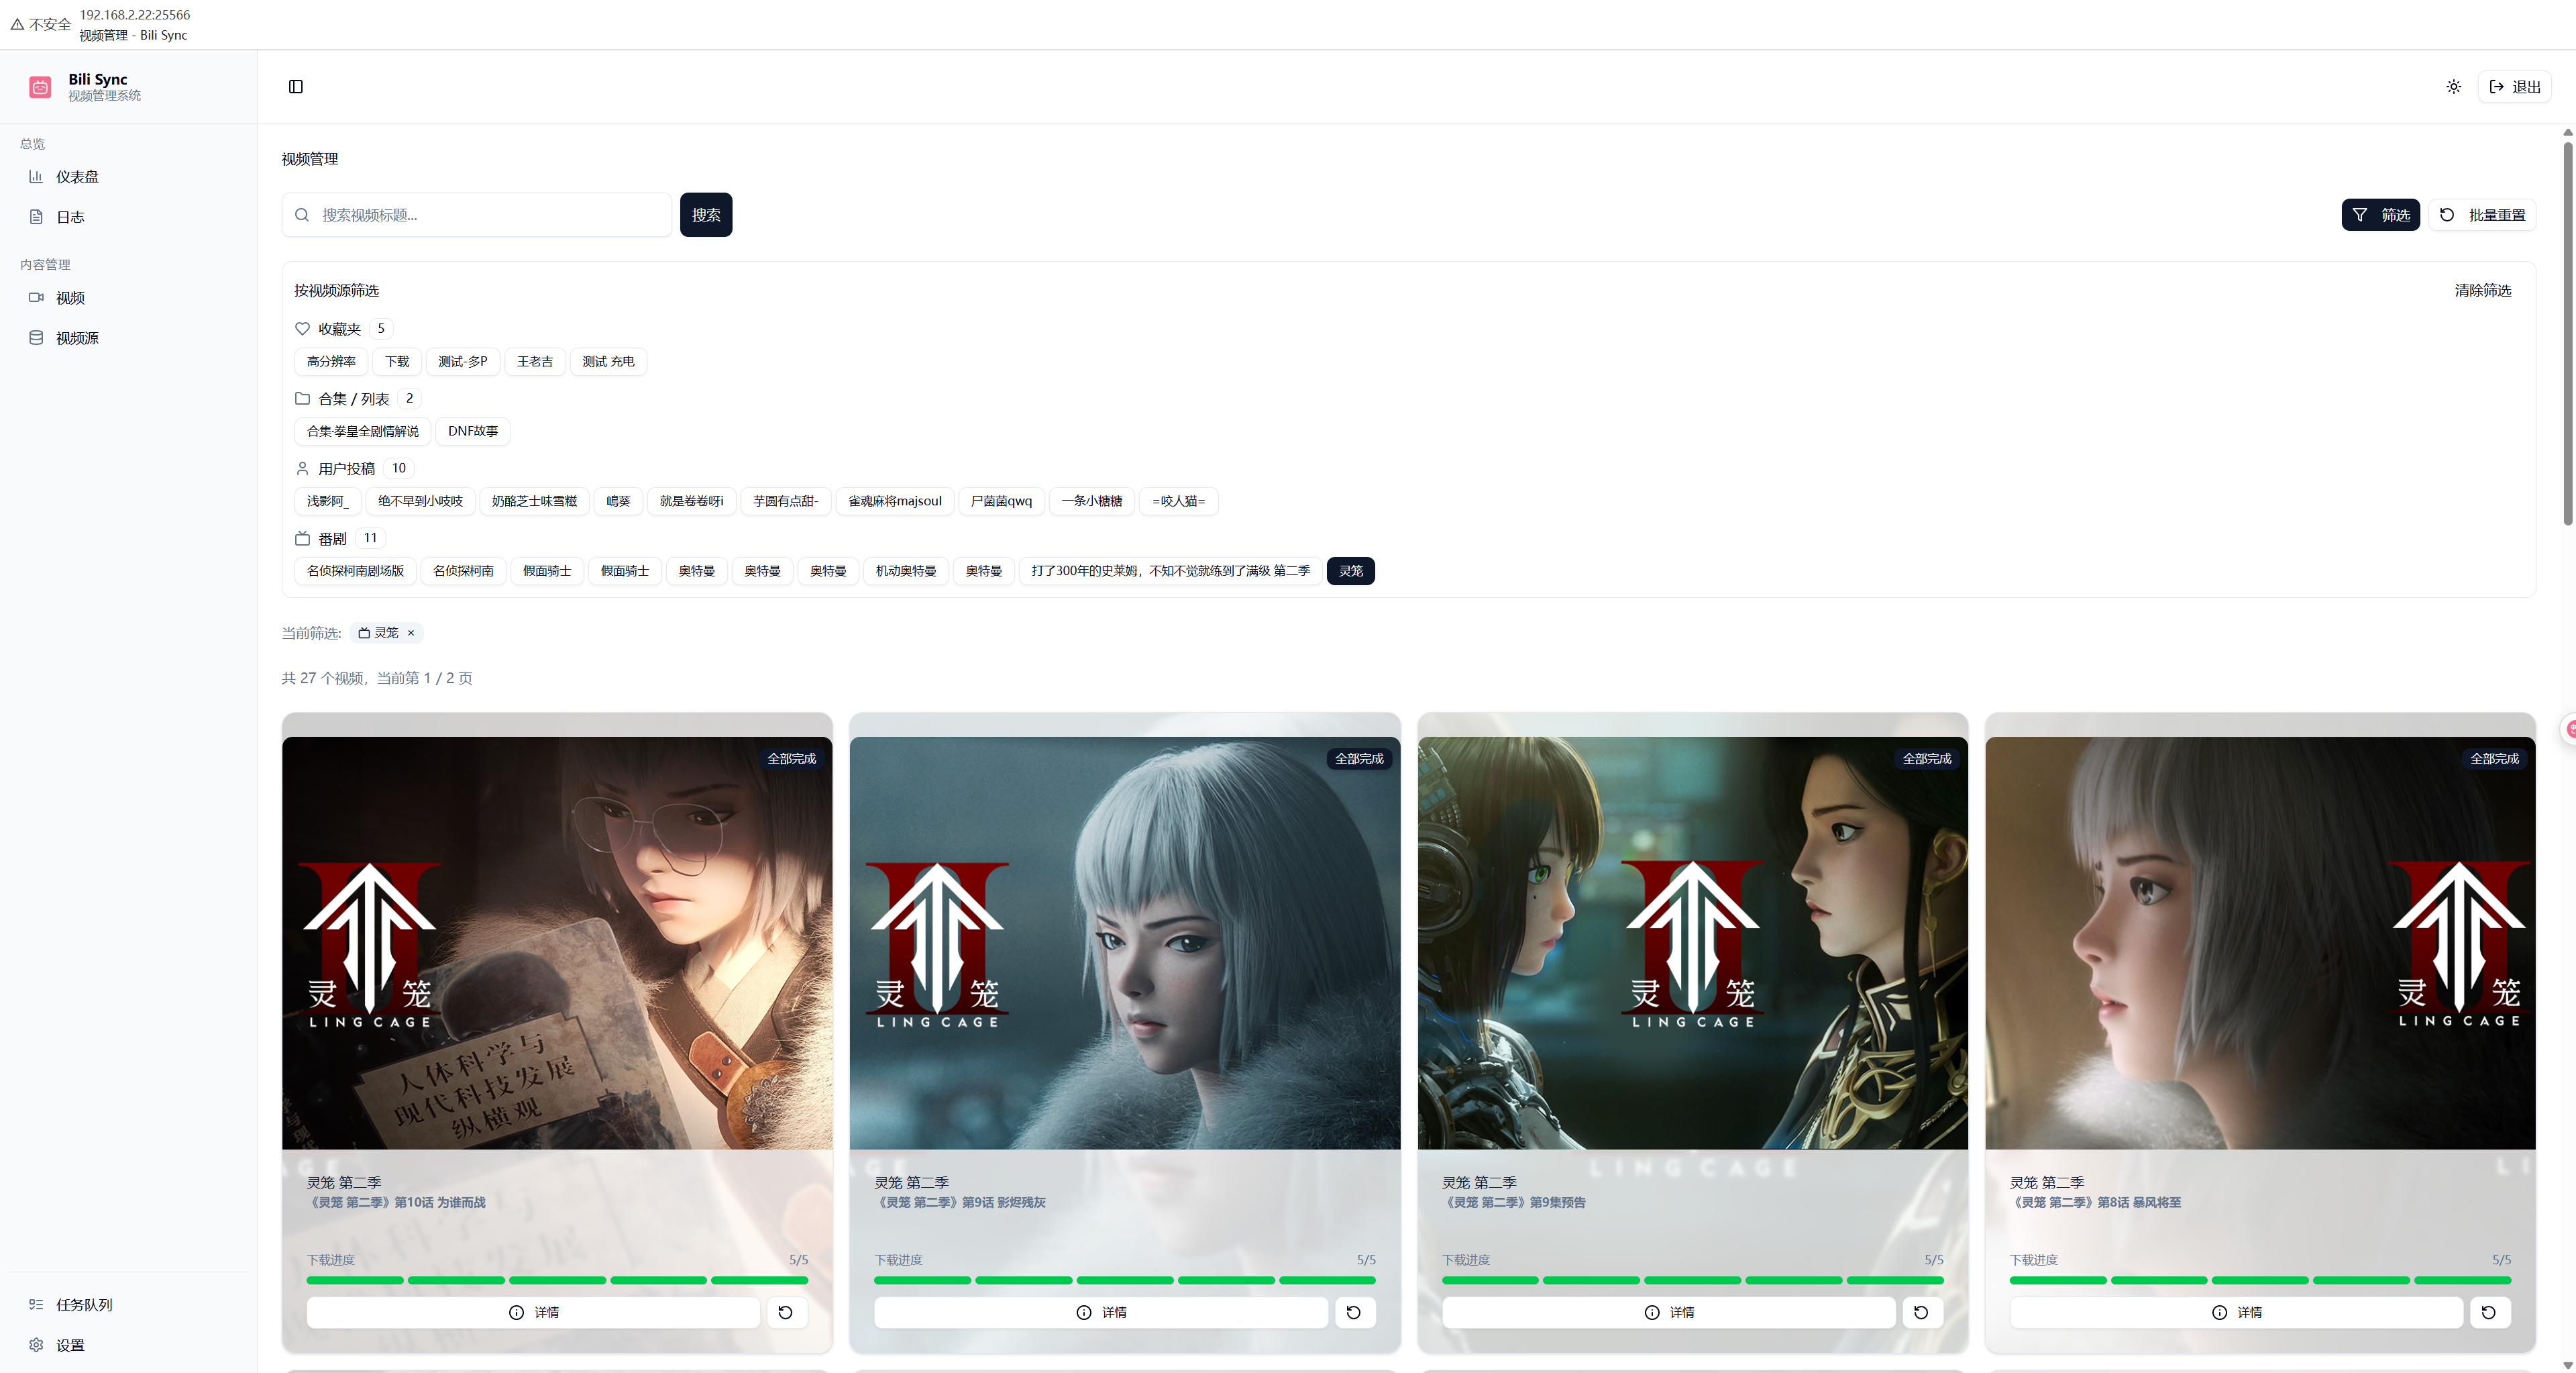Select the 高分辨率 favorites filter chip
The width and height of the screenshot is (2576, 1373).
point(331,361)
